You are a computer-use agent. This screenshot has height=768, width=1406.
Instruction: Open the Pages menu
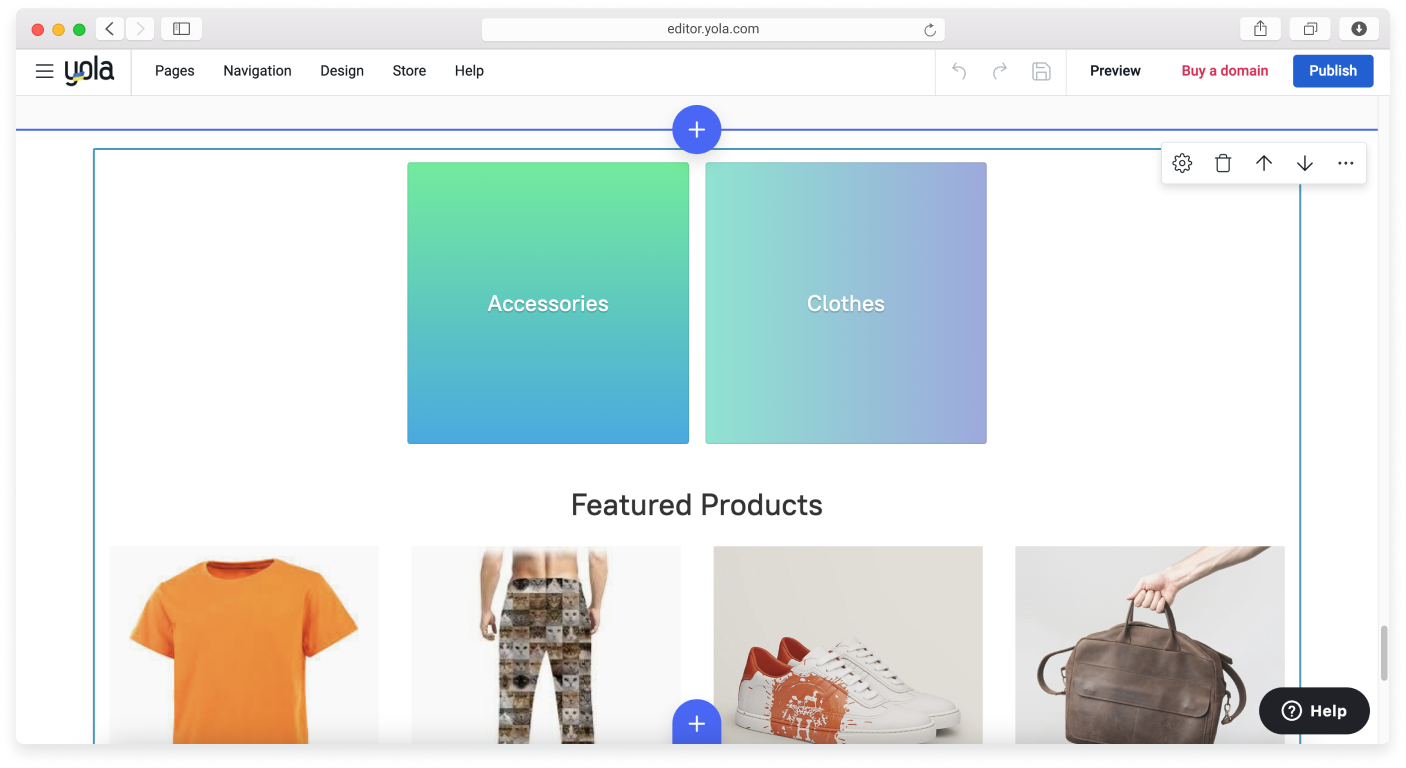(x=175, y=71)
